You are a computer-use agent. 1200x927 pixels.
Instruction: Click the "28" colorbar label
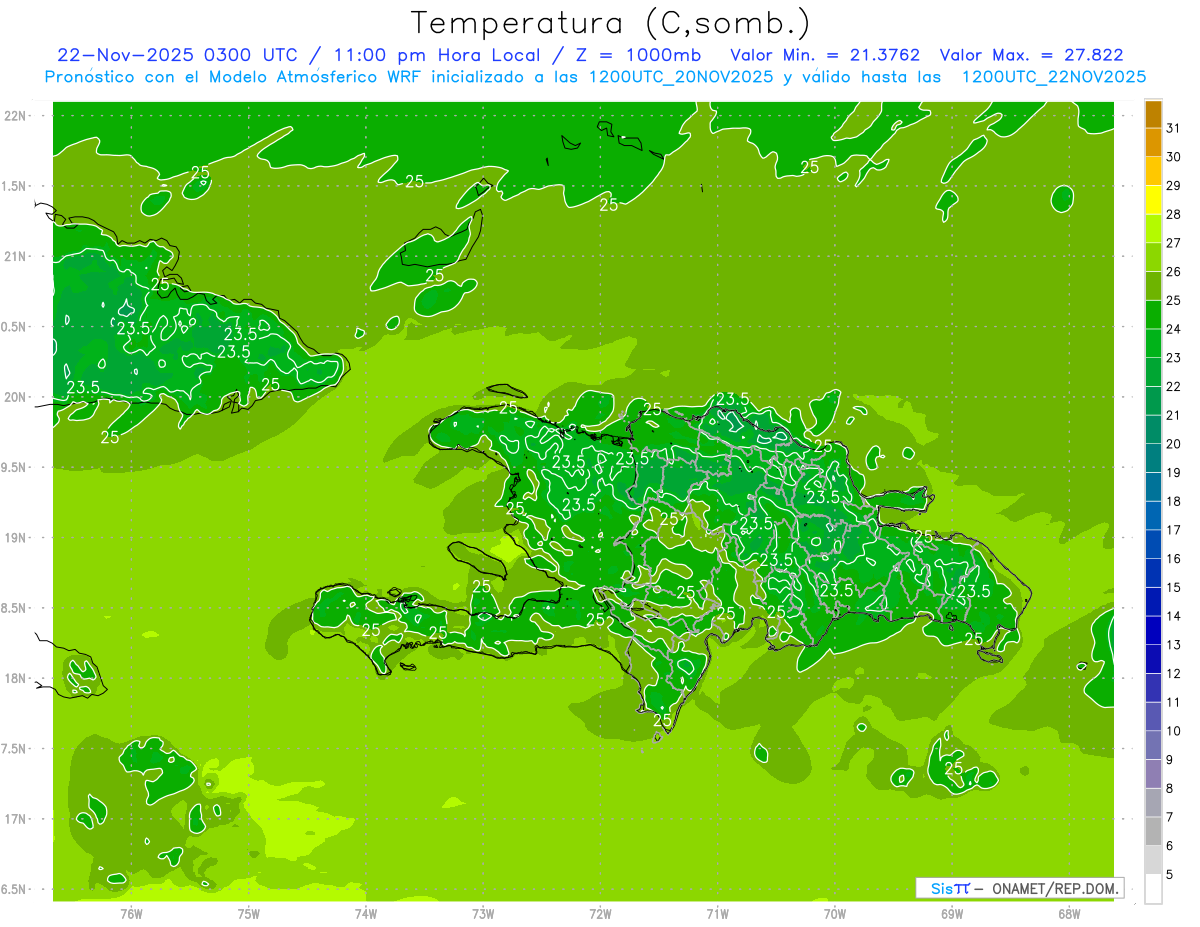click(x=1174, y=214)
